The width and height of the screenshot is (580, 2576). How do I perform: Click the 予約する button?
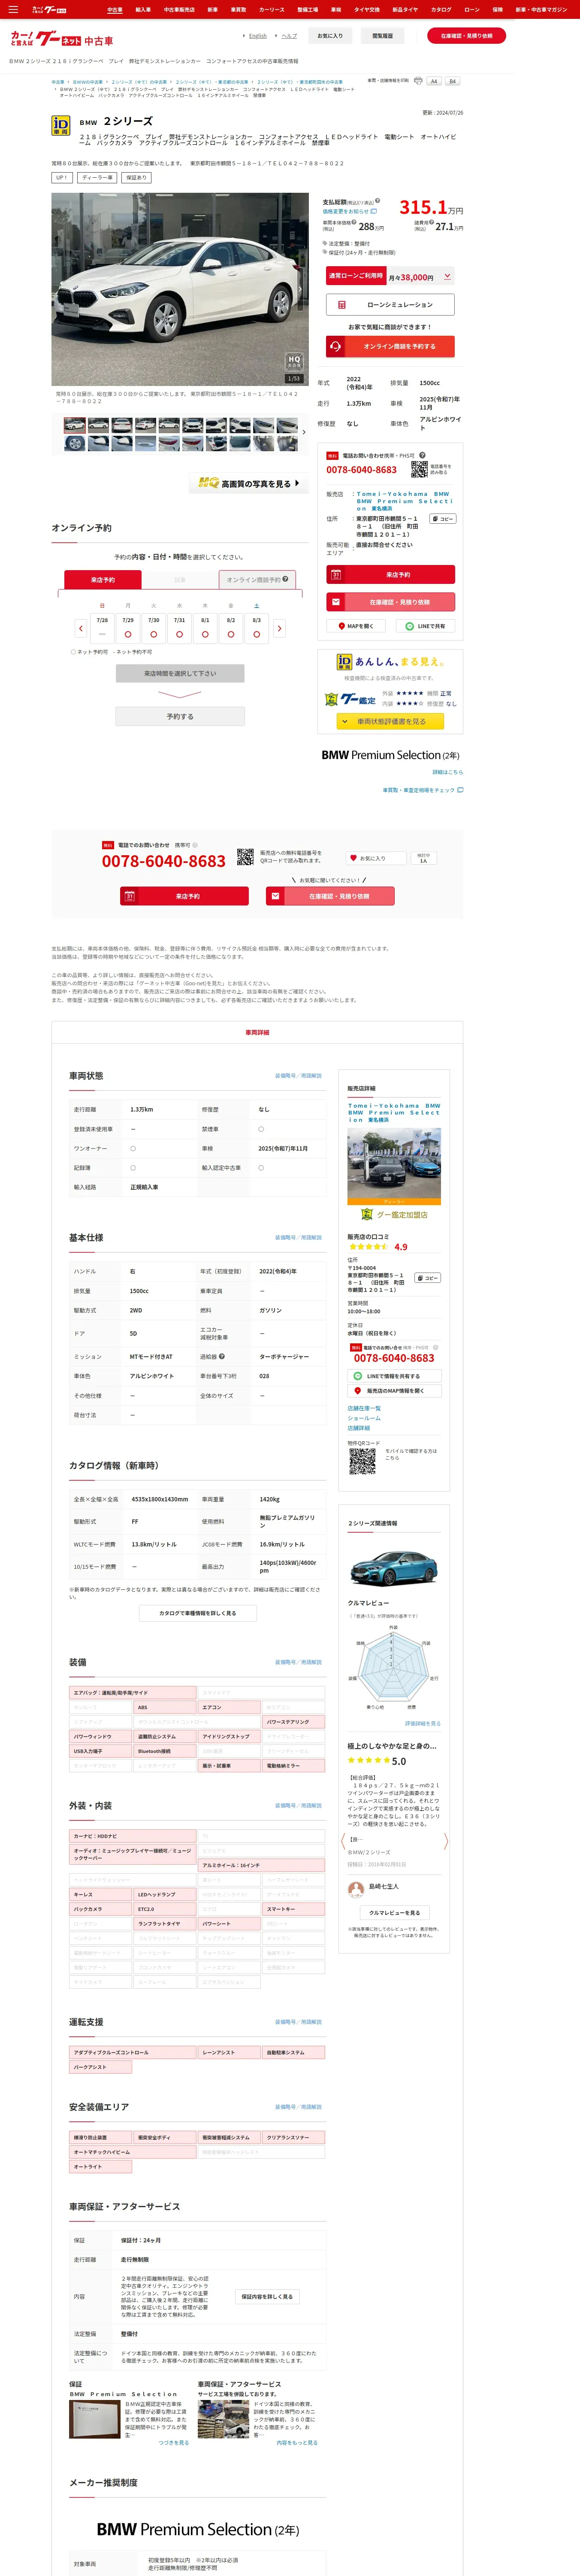180,716
